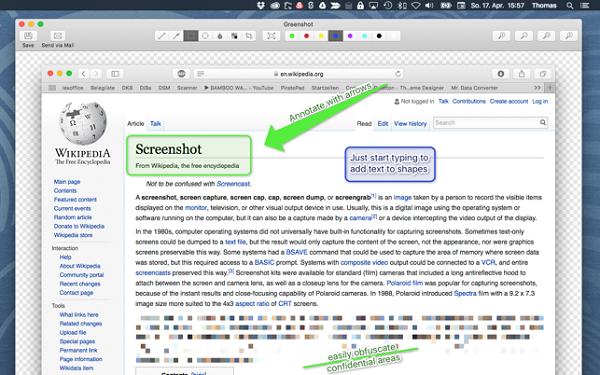
Task: Pick the green color swatch
Action: (292, 36)
